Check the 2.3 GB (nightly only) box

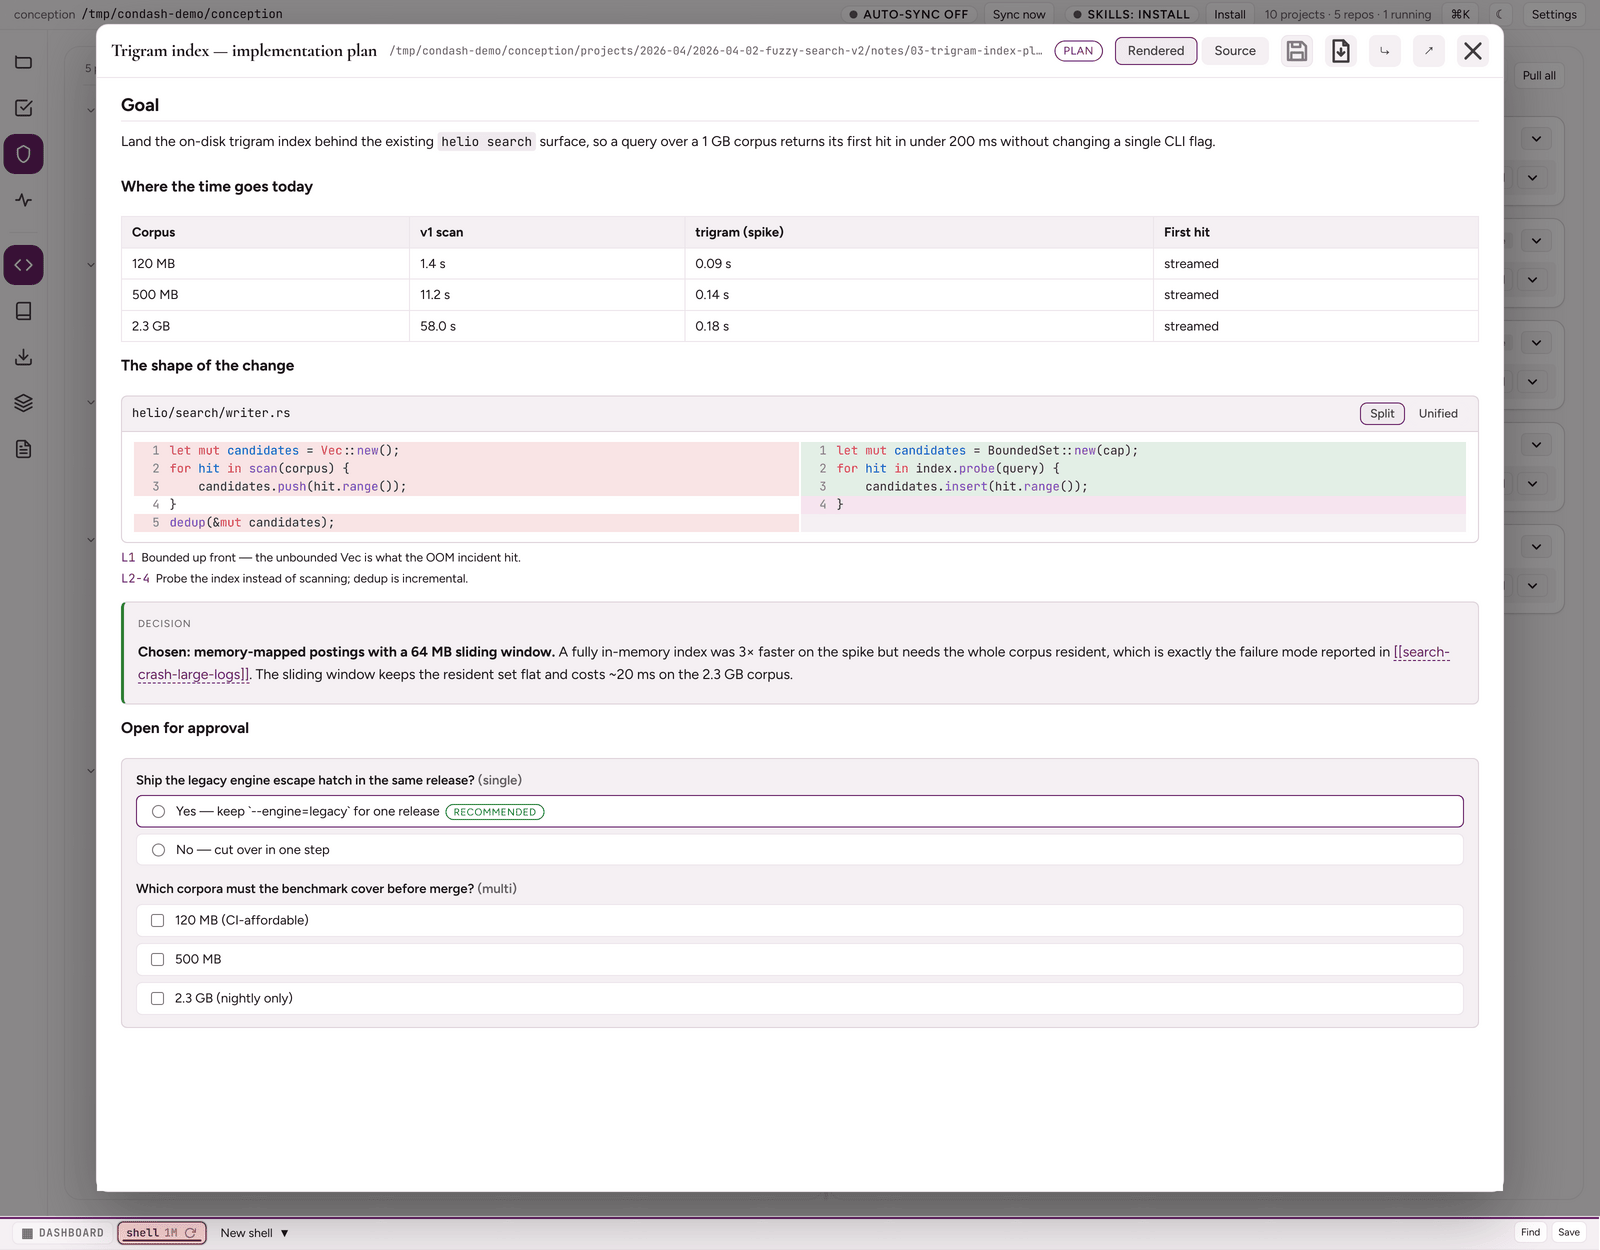tap(157, 998)
